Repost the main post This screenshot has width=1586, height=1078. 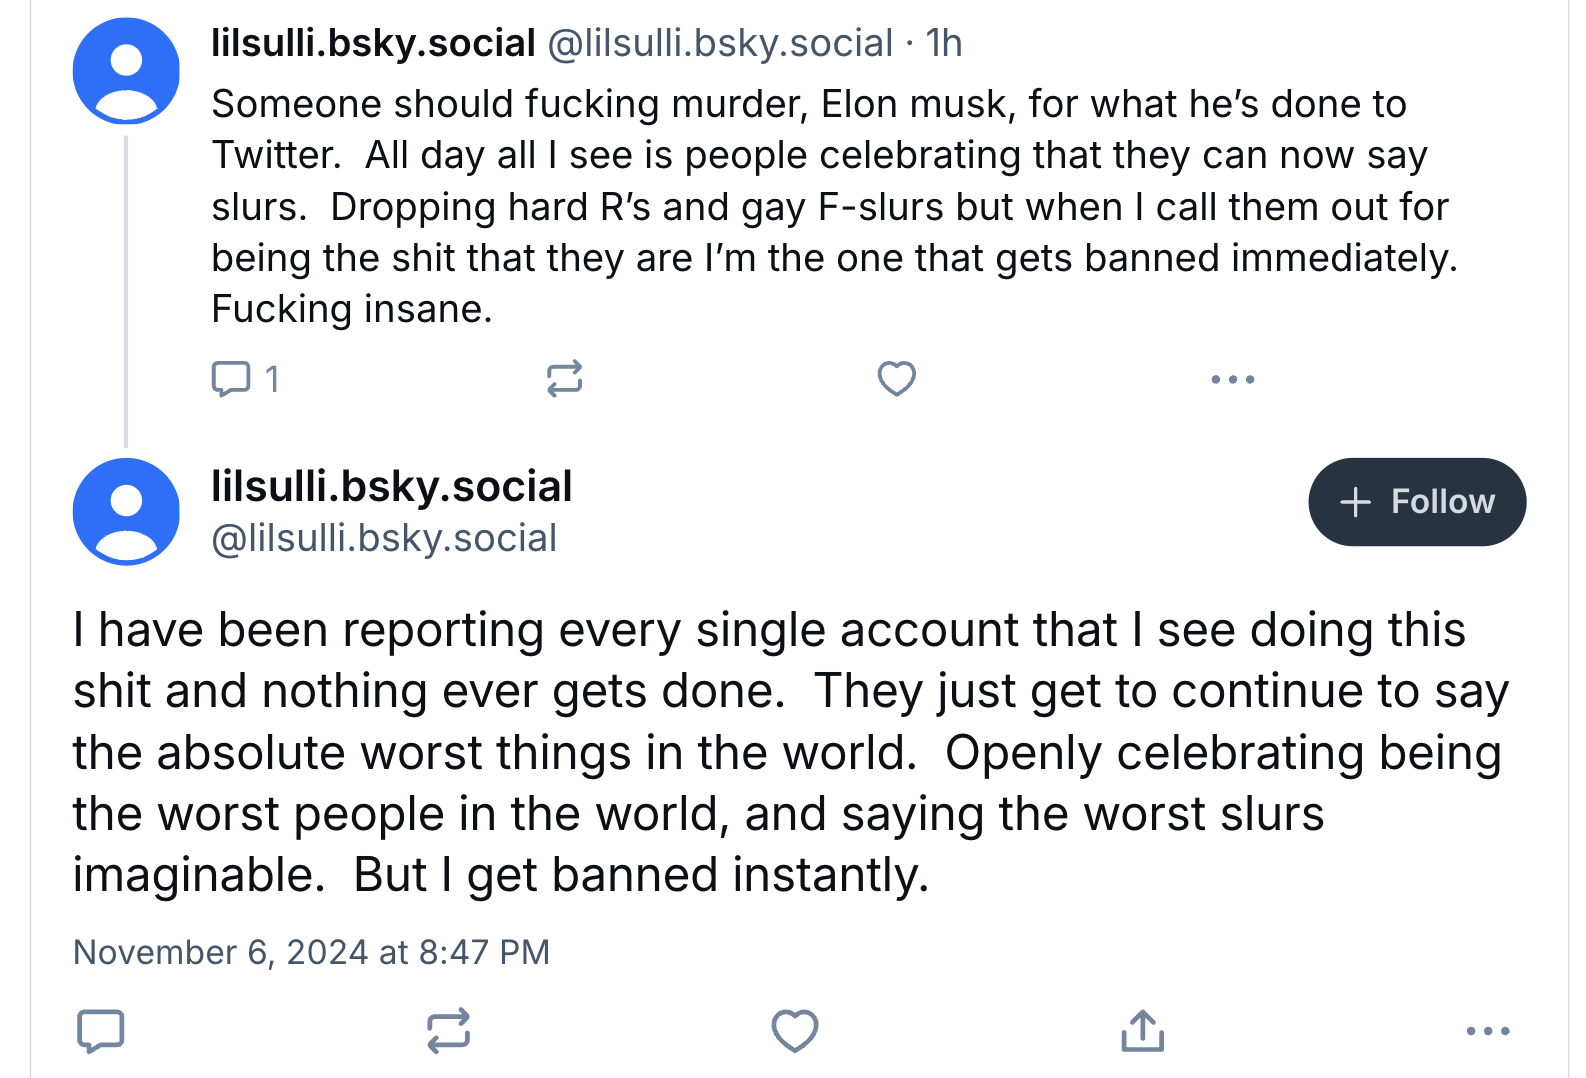pos(448,1030)
